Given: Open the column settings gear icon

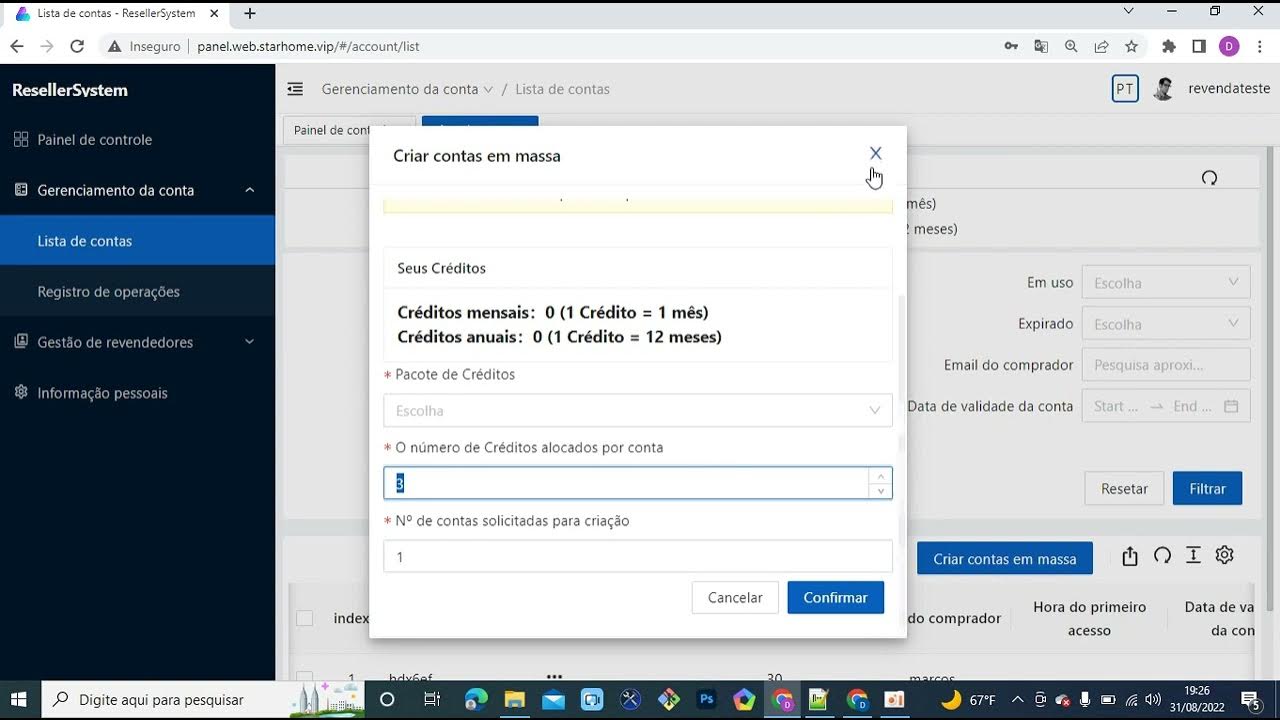Looking at the screenshot, I should point(1224,556).
